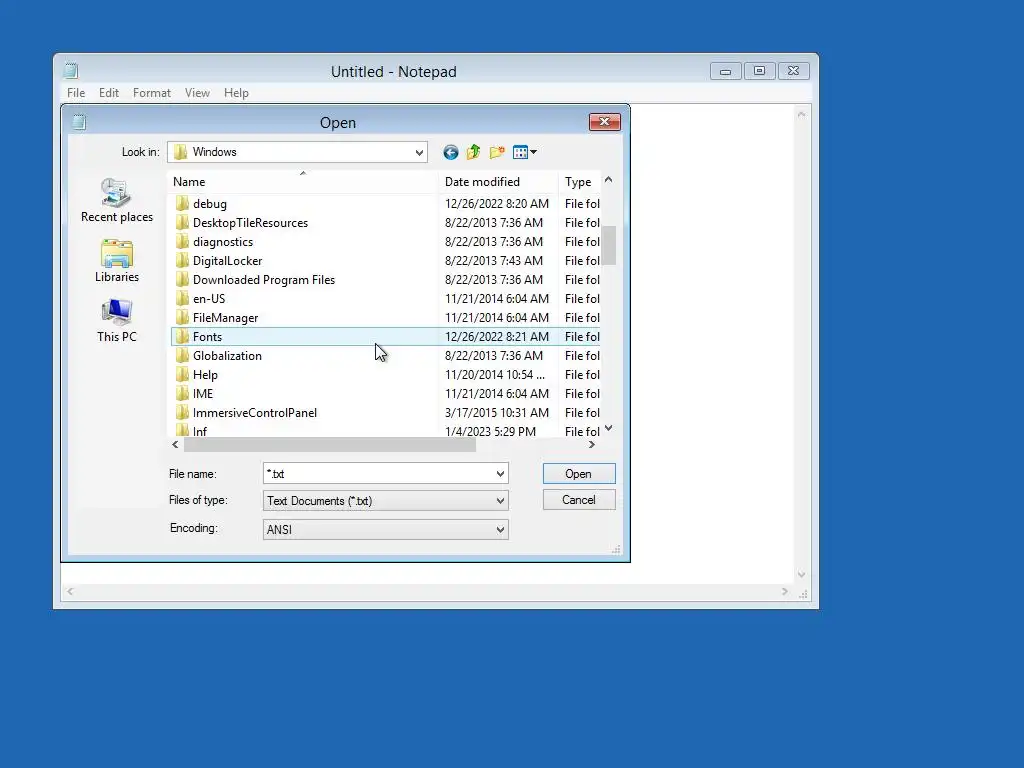This screenshot has height=768, width=1024.
Task: Open the View Menu icon dropdown
Action: coord(524,152)
